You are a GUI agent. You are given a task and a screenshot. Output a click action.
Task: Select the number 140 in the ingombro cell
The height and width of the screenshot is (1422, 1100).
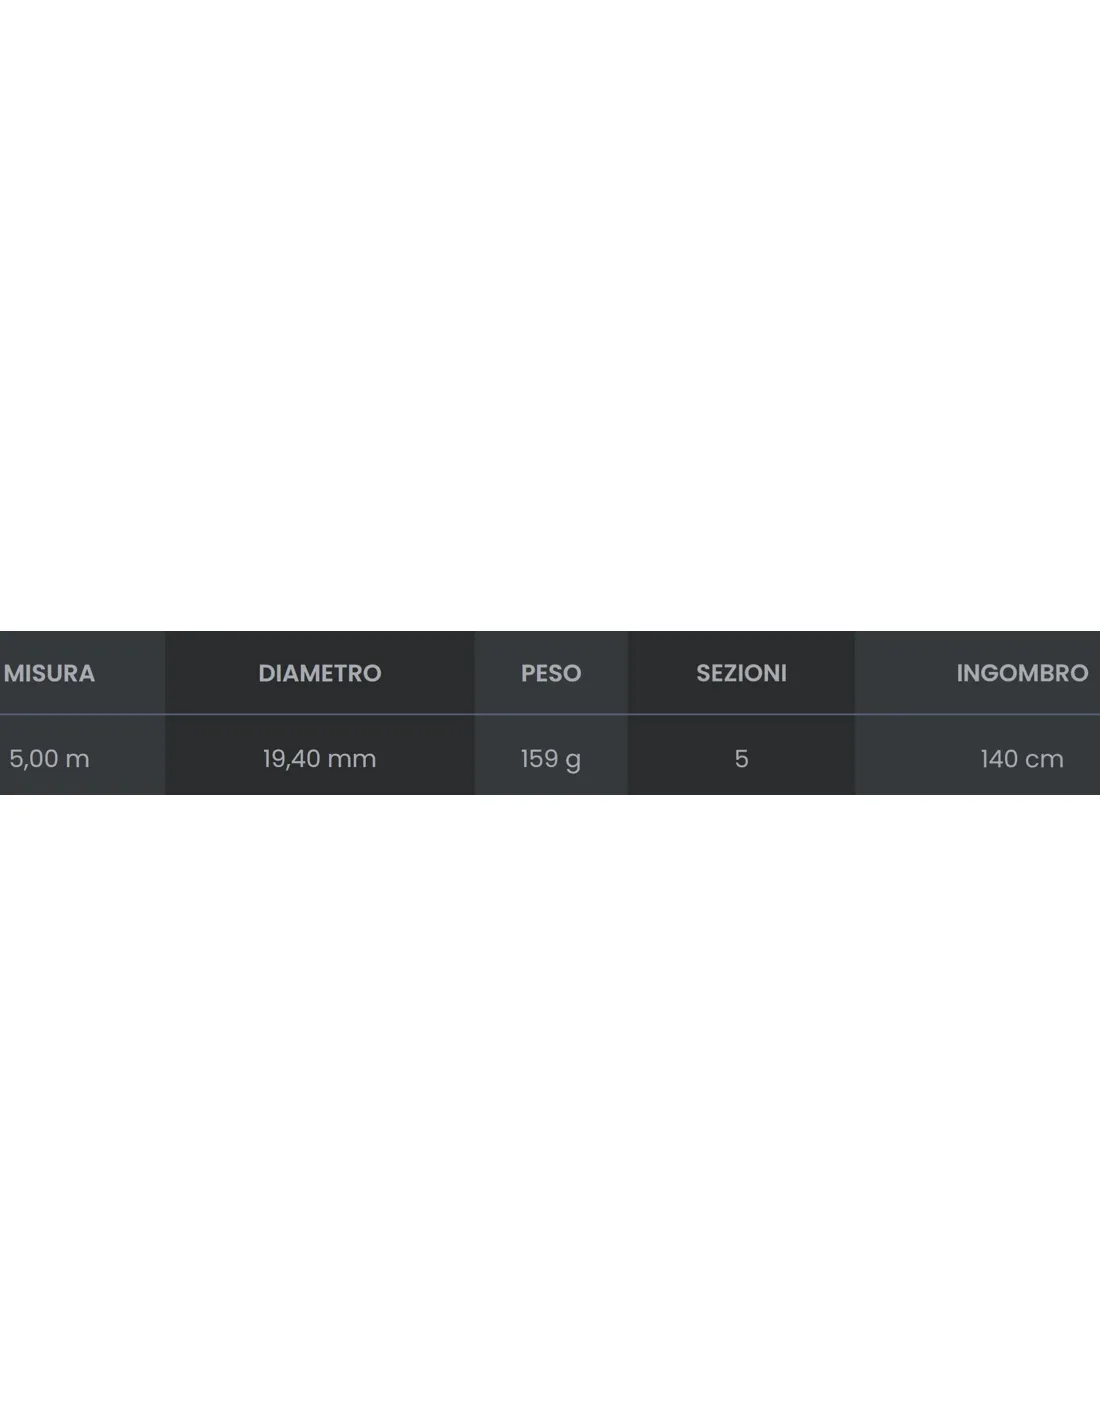(x=999, y=759)
